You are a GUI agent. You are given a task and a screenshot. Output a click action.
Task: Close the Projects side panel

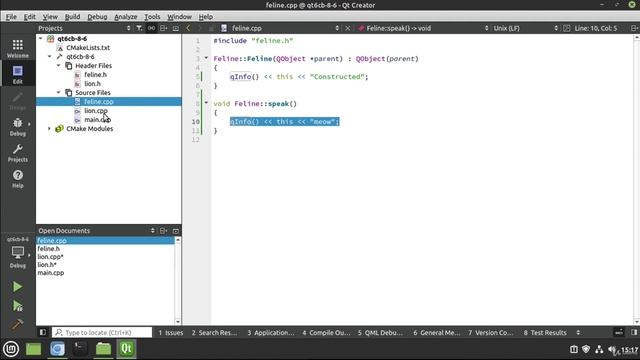point(176,28)
